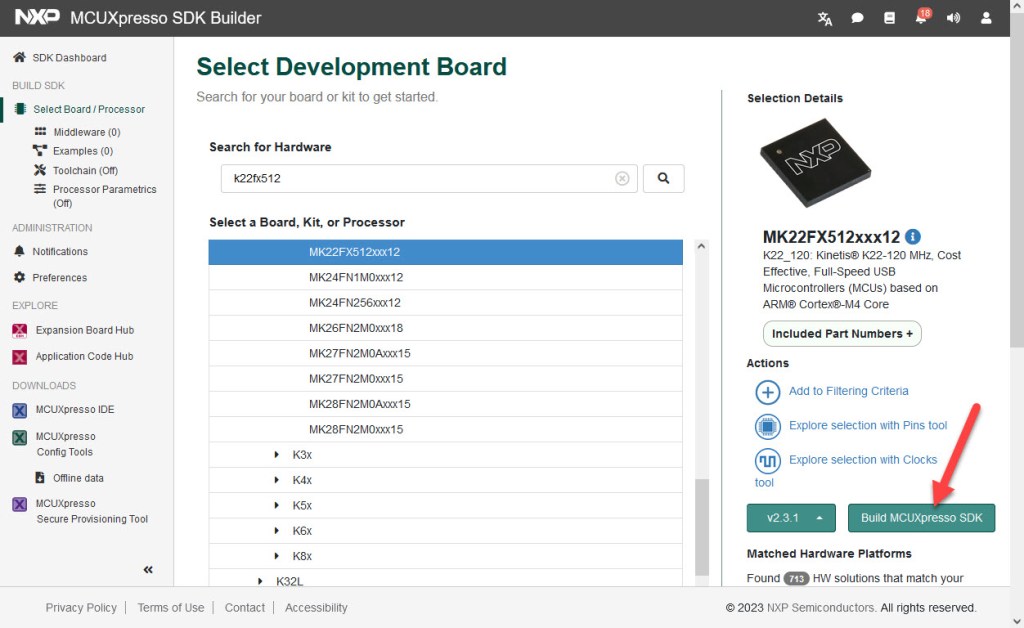This screenshot has width=1024, height=628.
Task: Click the info icon beside MK22FX512xxx12
Action: pos(912,237)
